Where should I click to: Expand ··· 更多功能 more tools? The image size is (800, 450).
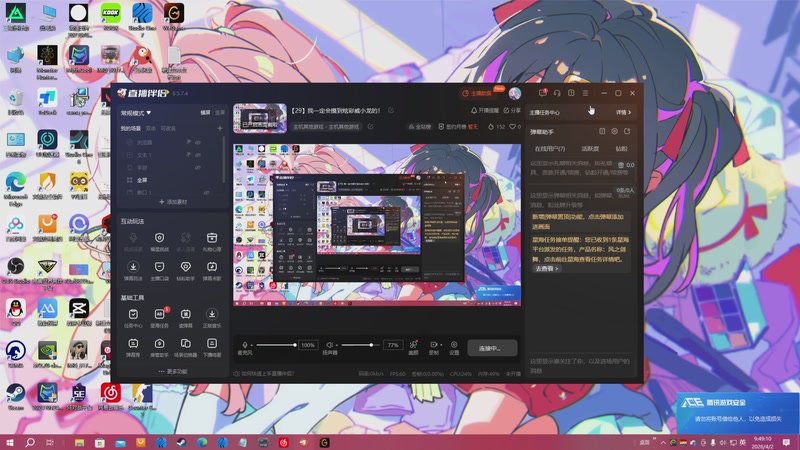pos(172,371)
